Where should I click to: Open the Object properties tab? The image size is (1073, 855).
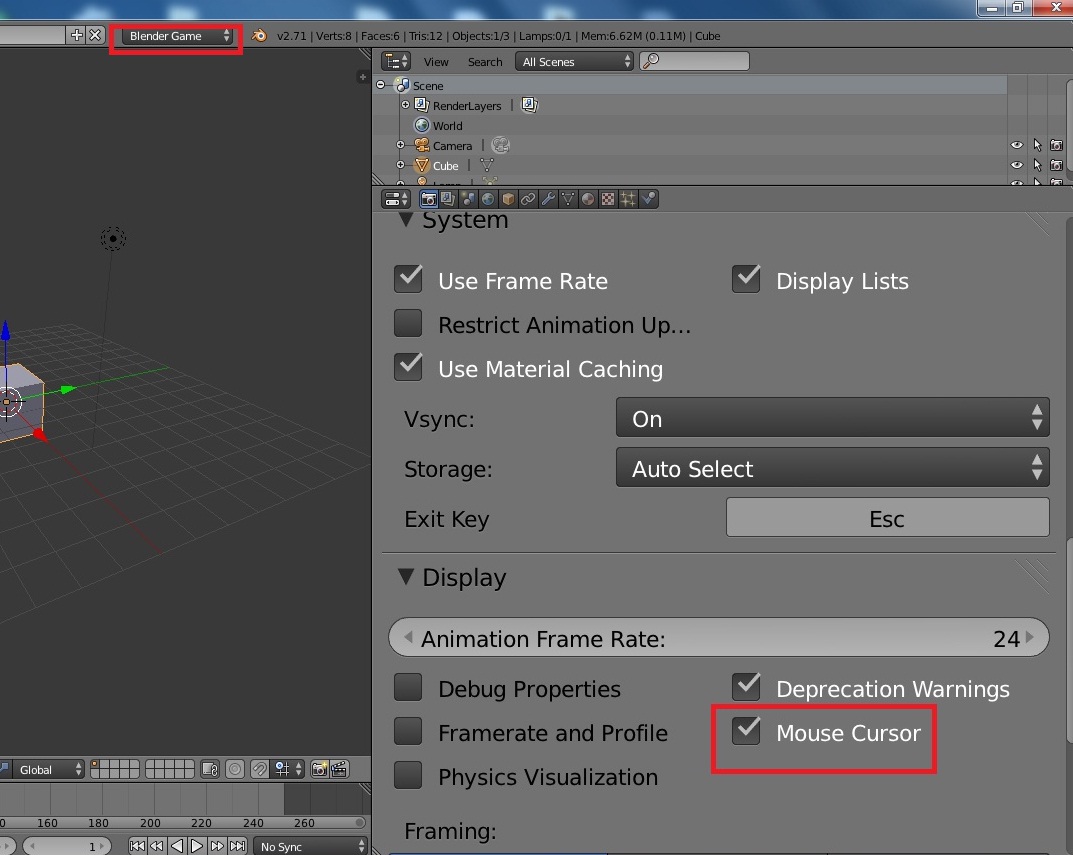click(508, 199)
